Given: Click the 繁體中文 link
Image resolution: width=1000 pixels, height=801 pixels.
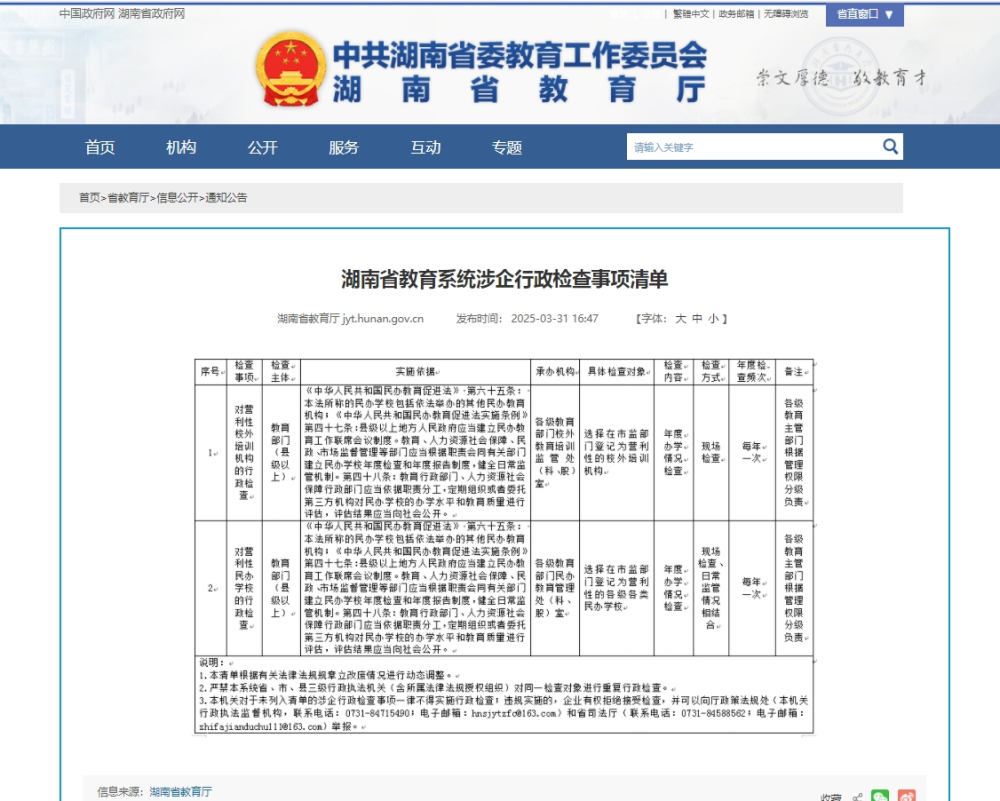Looking at the screenshot, I should 691,14.
